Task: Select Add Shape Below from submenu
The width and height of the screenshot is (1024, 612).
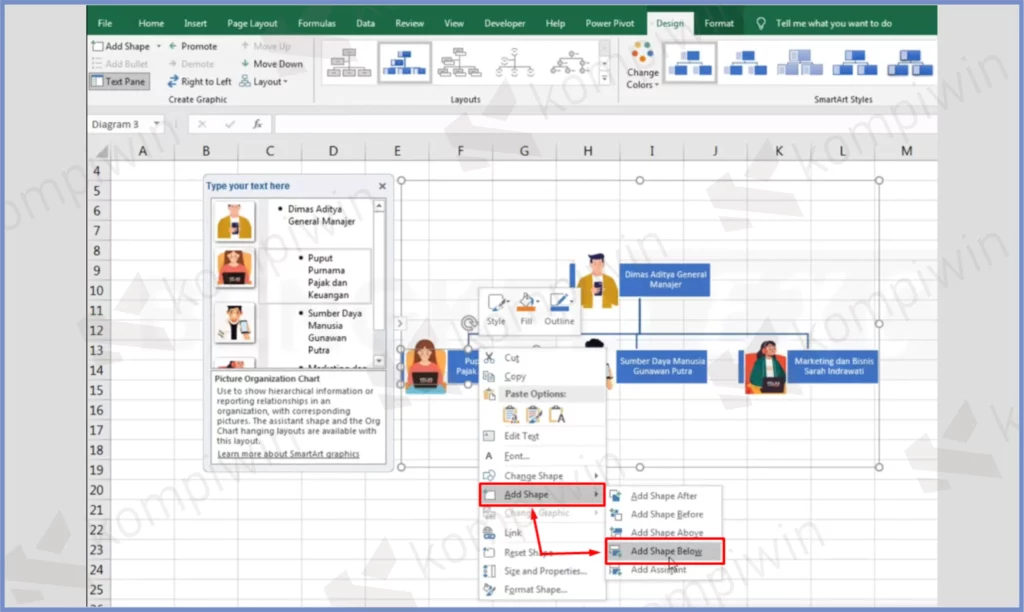Action: (x=665, y=552)
